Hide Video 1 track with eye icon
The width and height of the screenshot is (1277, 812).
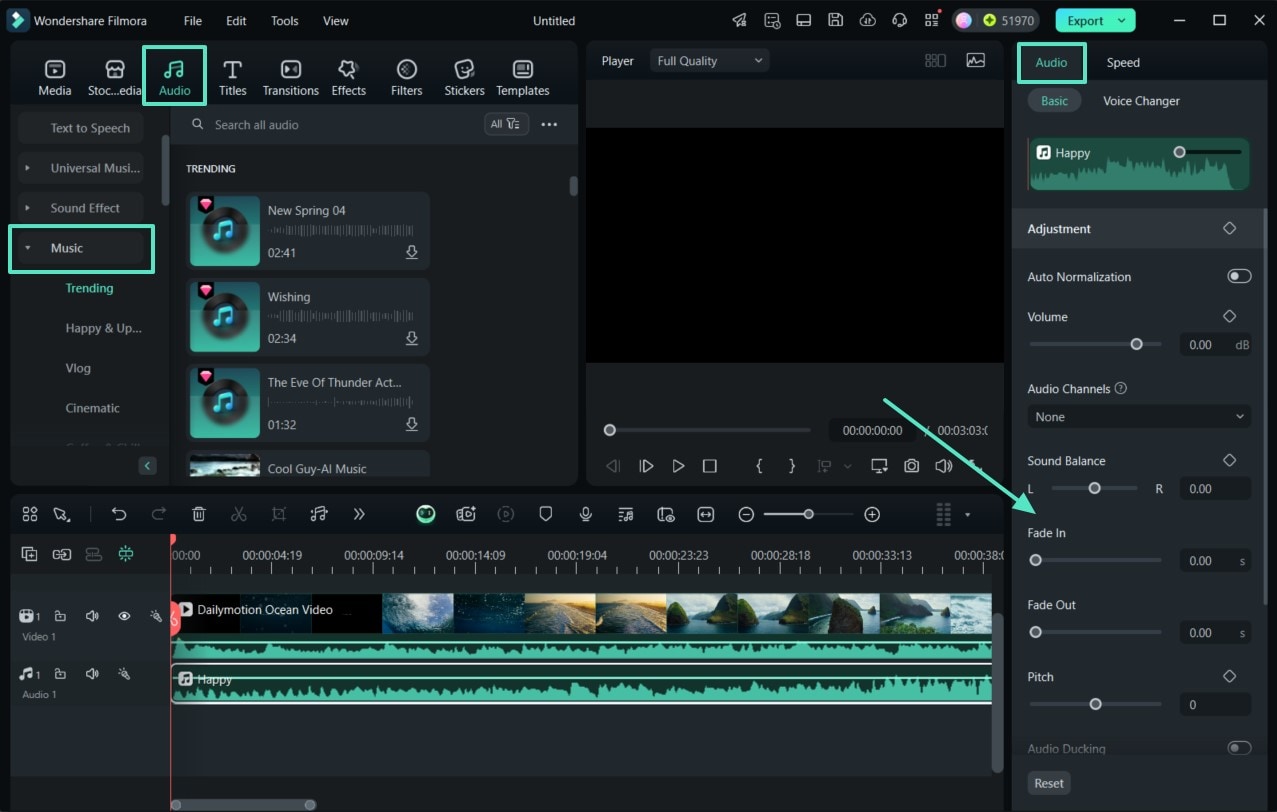pyautogui.click(x=124, y=617)
